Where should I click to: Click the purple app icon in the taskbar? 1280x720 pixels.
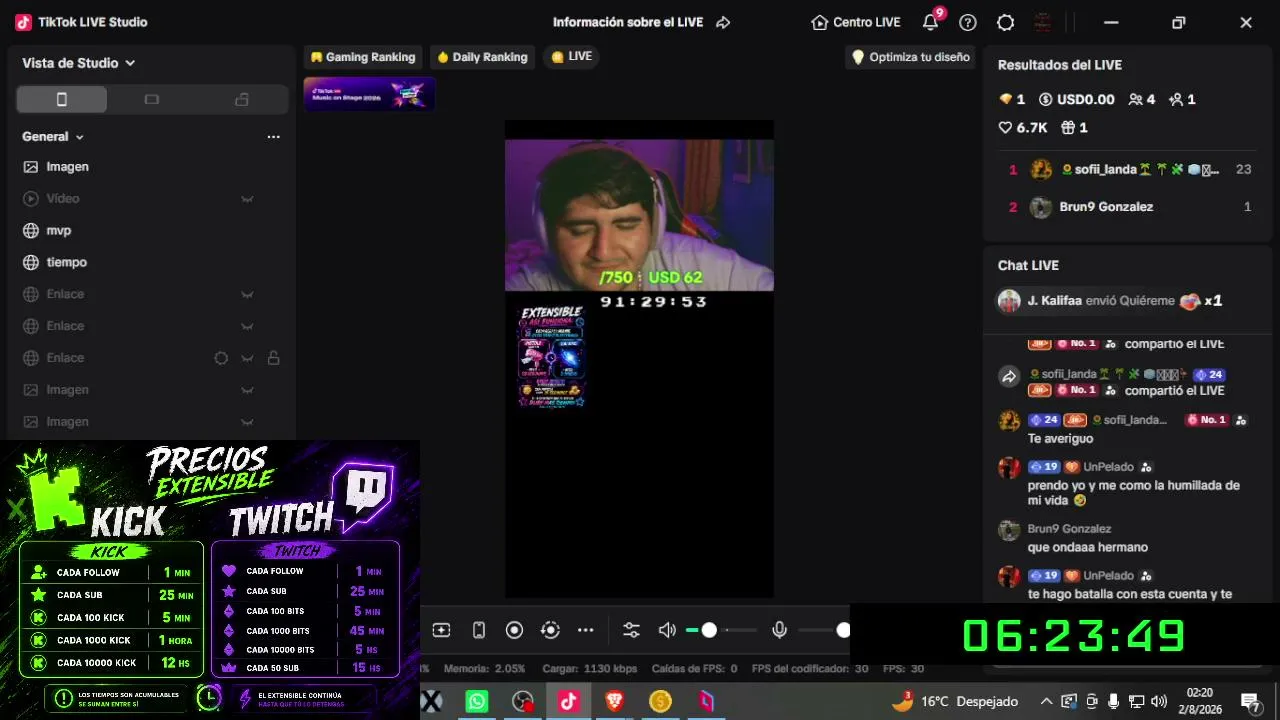(707, 702)
